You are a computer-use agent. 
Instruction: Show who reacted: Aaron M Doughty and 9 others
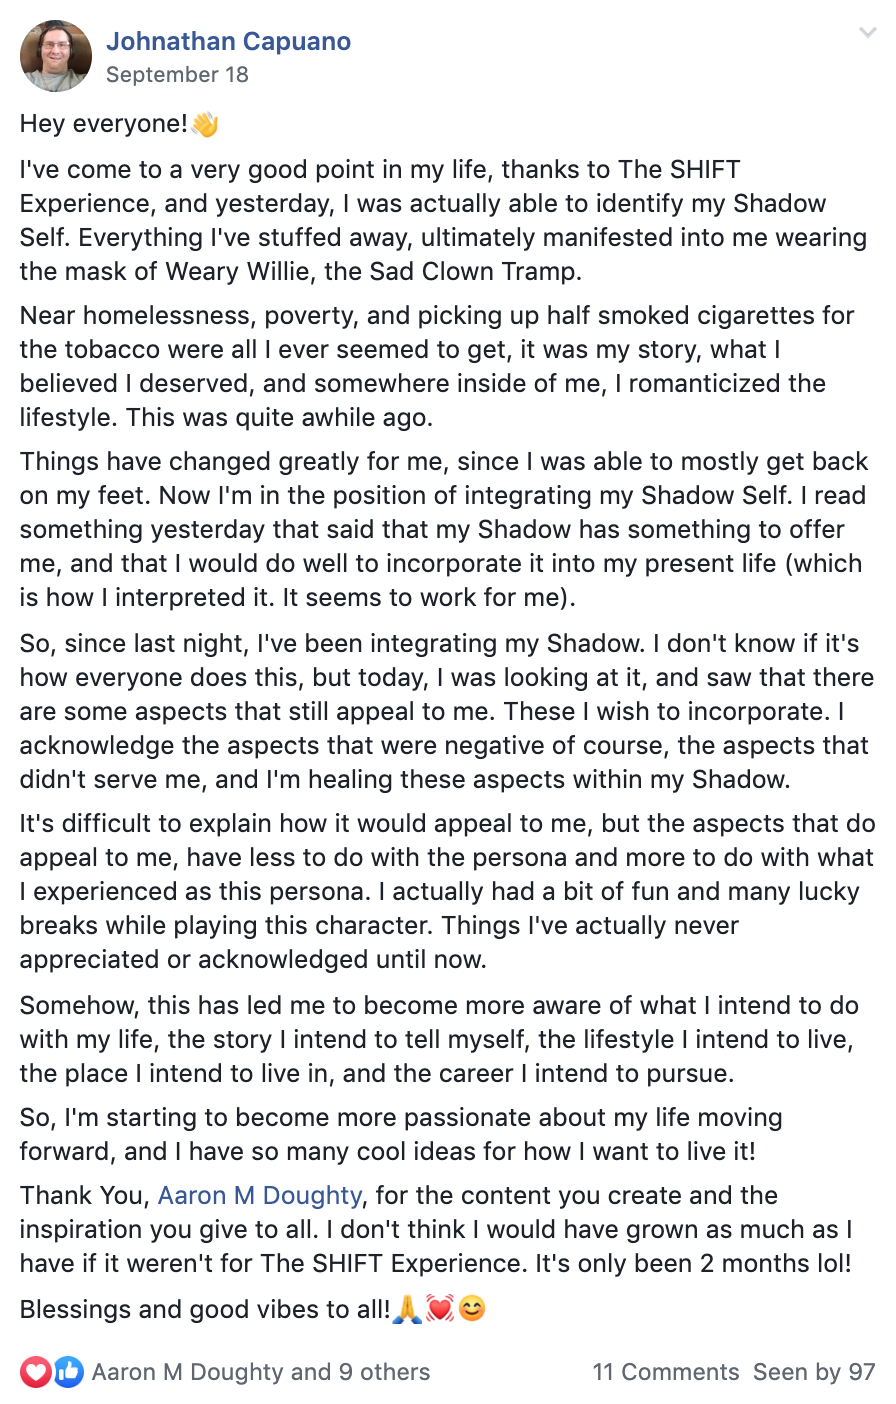261,1372
